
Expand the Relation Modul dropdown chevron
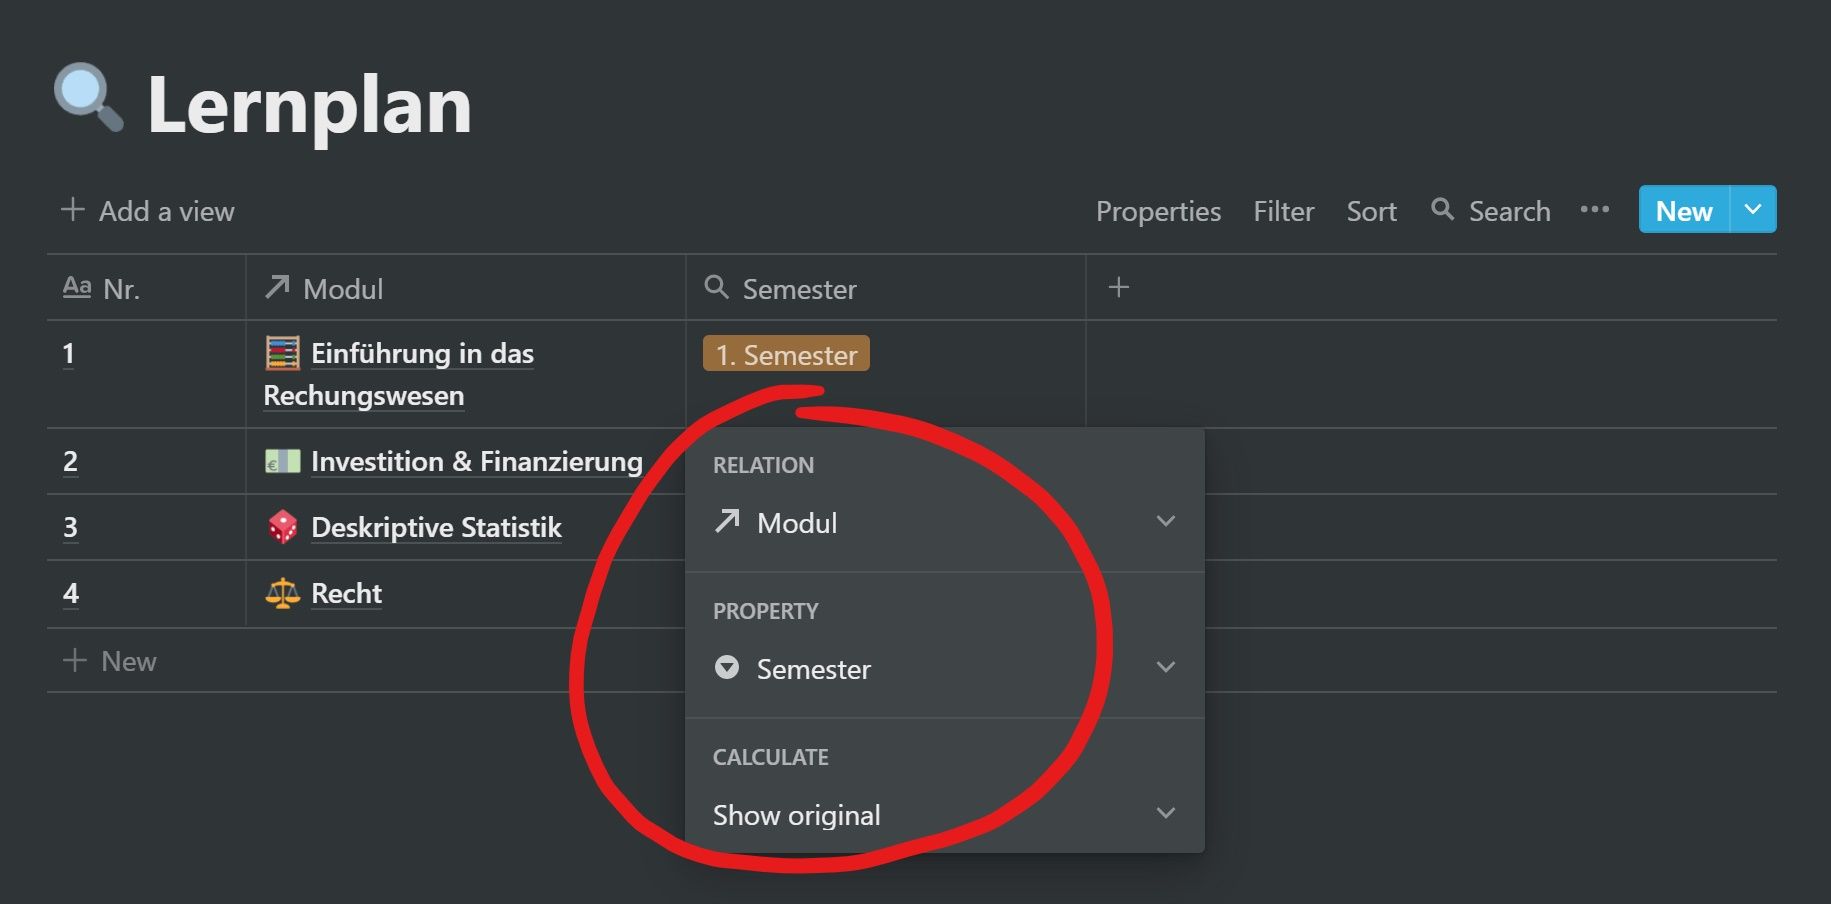1165,521
